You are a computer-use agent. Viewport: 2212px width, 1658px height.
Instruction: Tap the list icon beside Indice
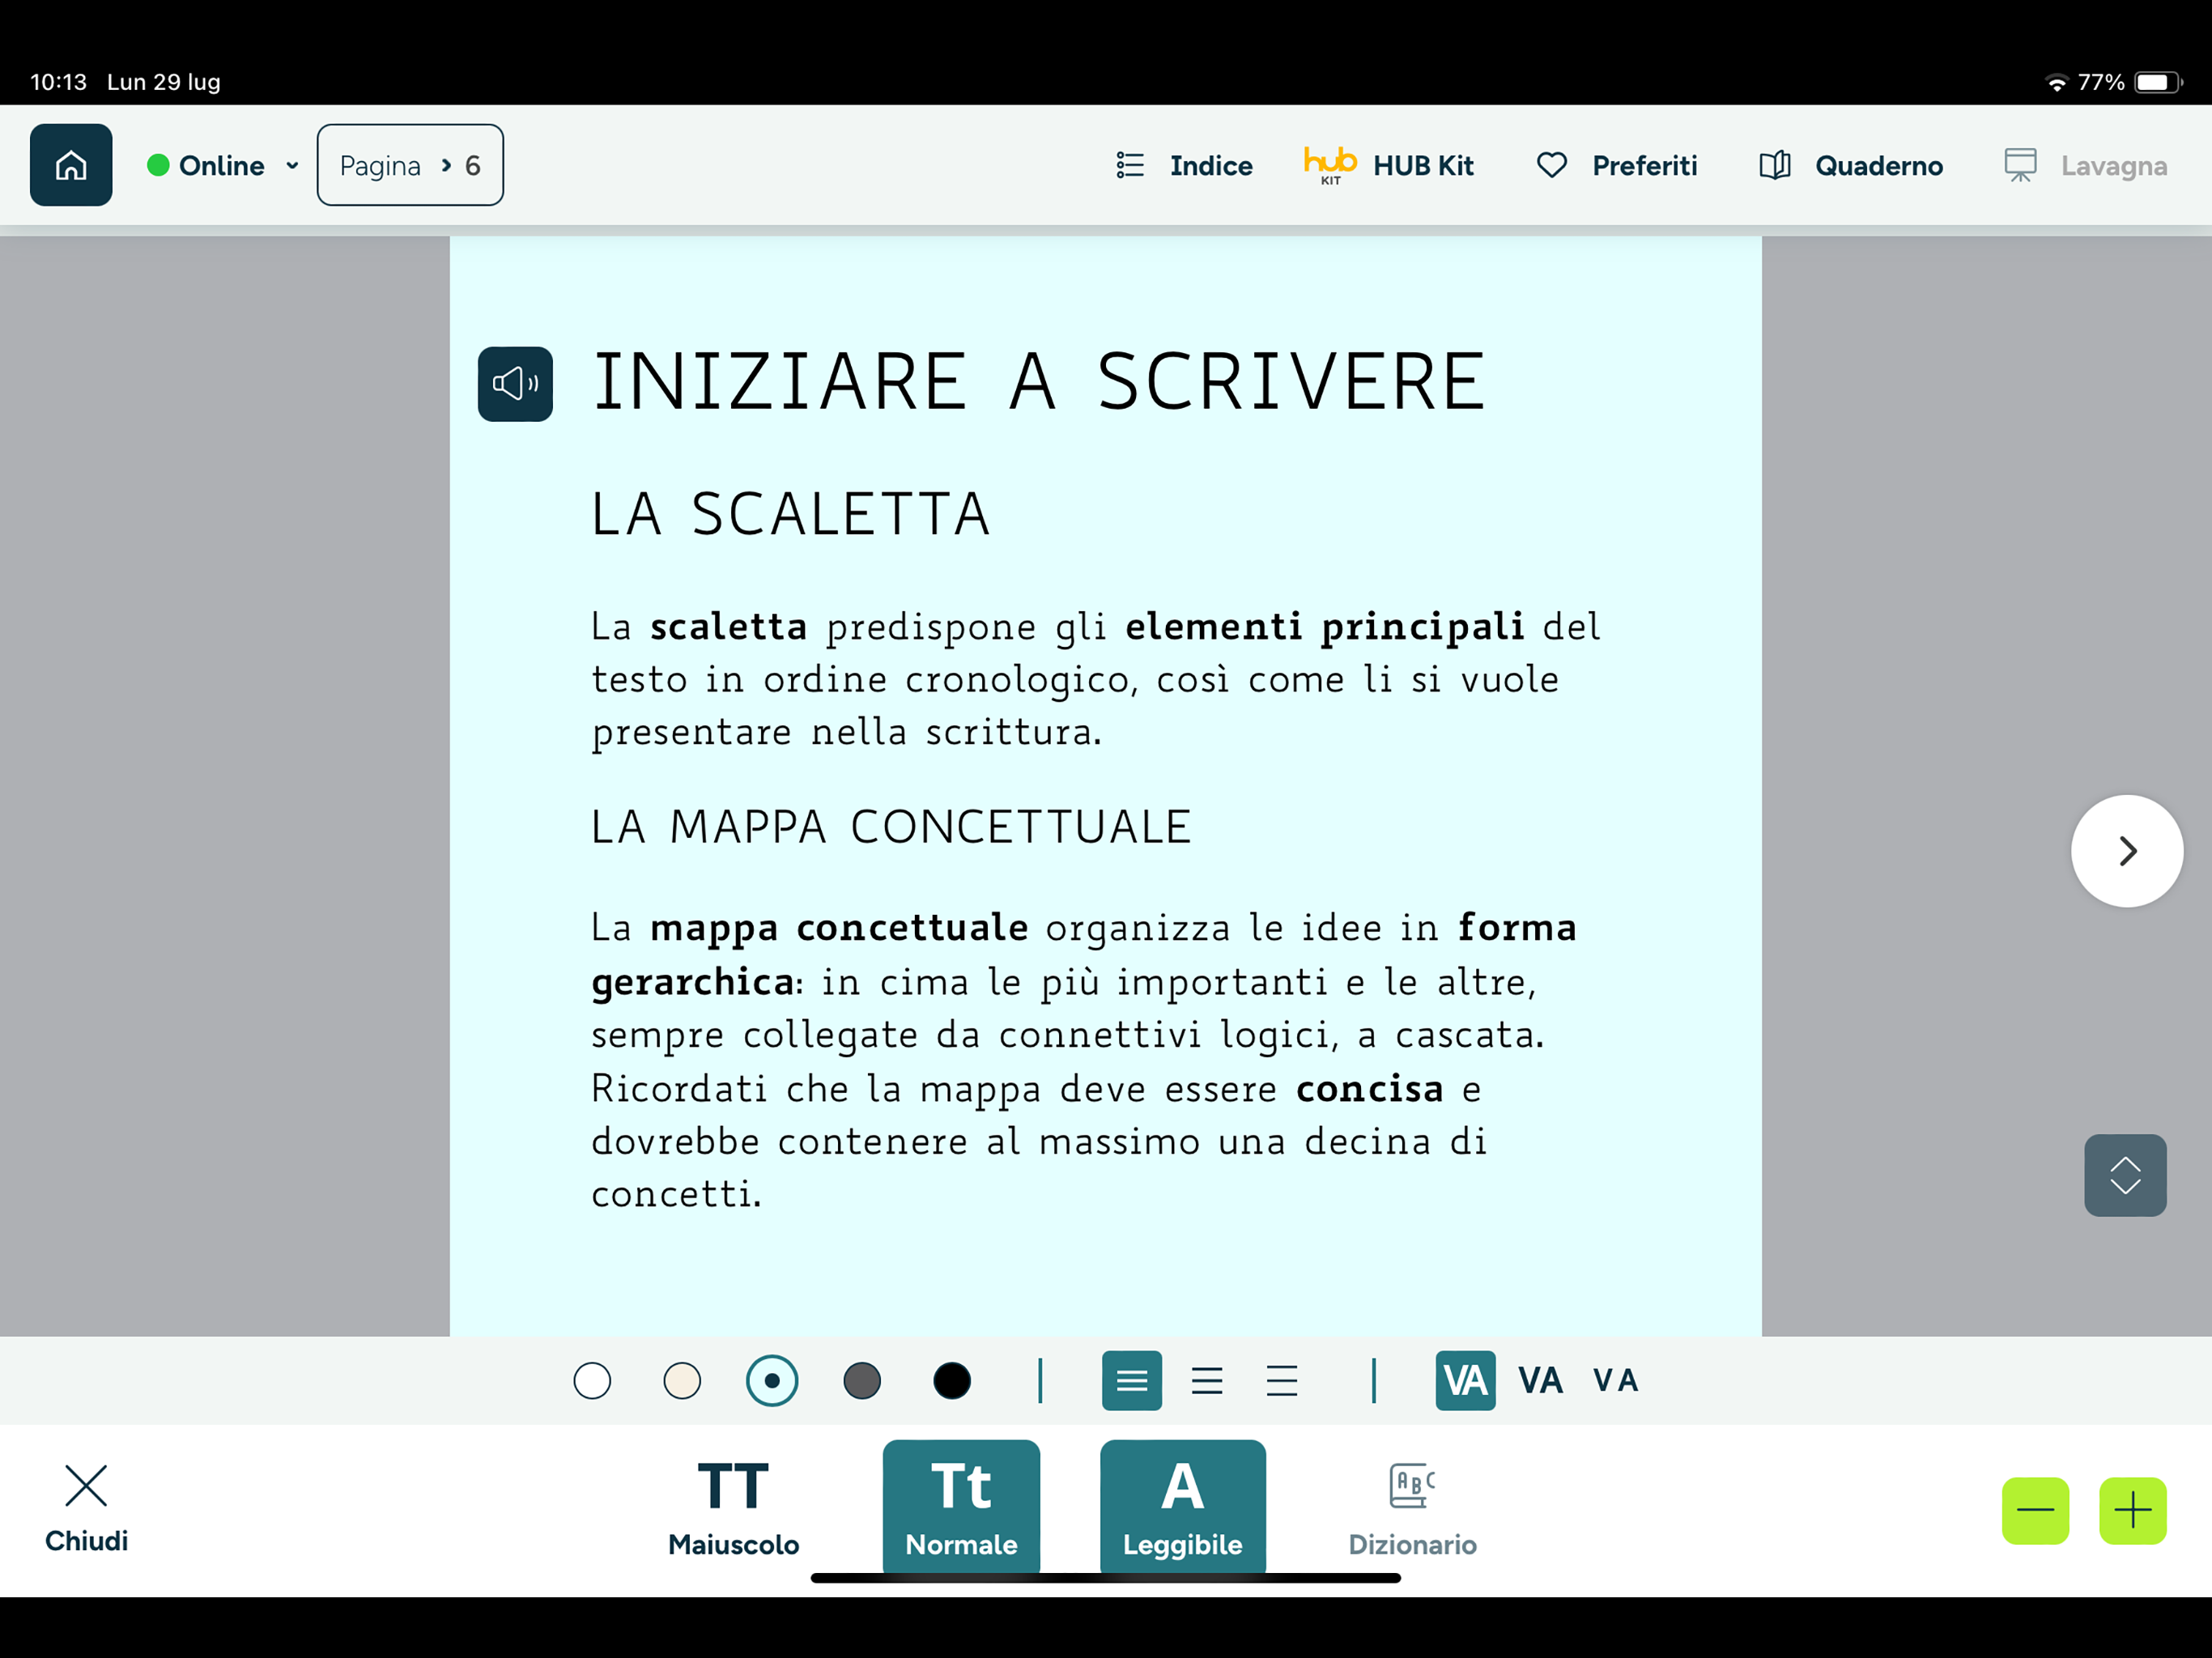(x=1130, y=165)
